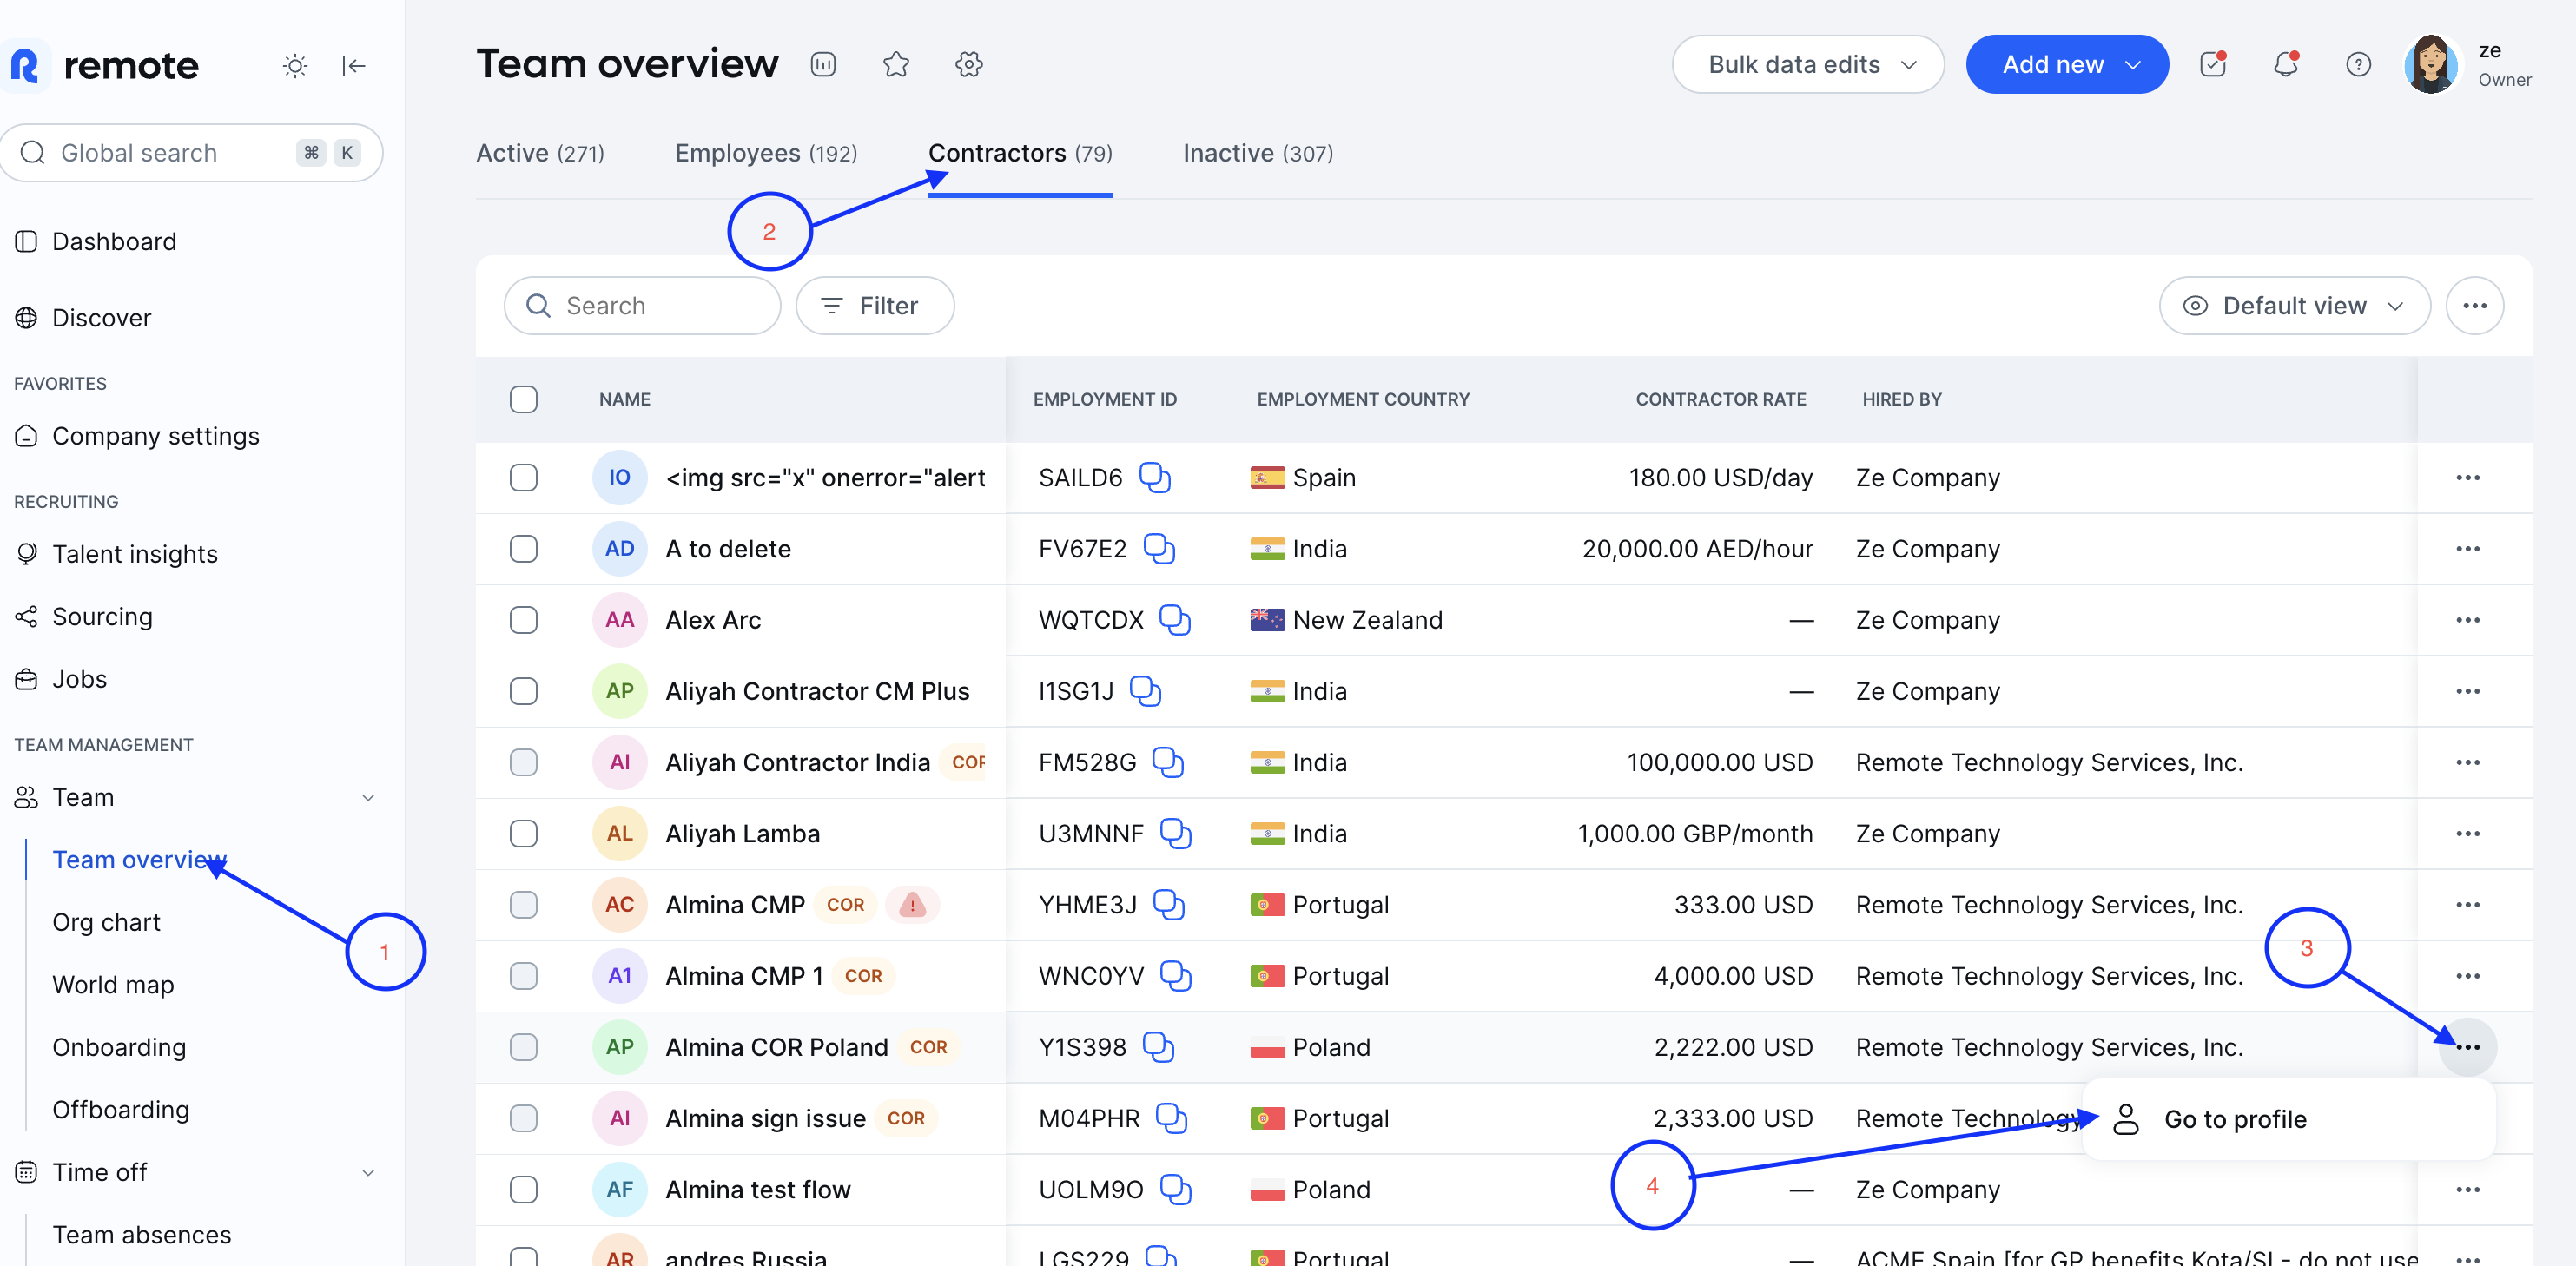Copy employment ID M04PHR
The height and width of the screenshot is (1266, 2576).
click(1171, 1118)
